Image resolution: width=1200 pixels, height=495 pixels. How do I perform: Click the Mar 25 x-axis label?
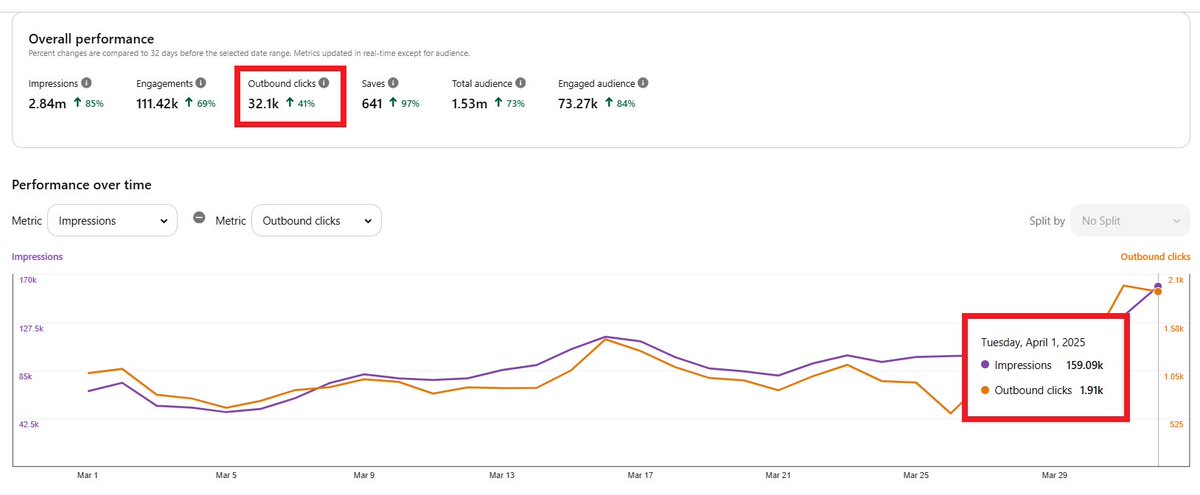point(916,476)
